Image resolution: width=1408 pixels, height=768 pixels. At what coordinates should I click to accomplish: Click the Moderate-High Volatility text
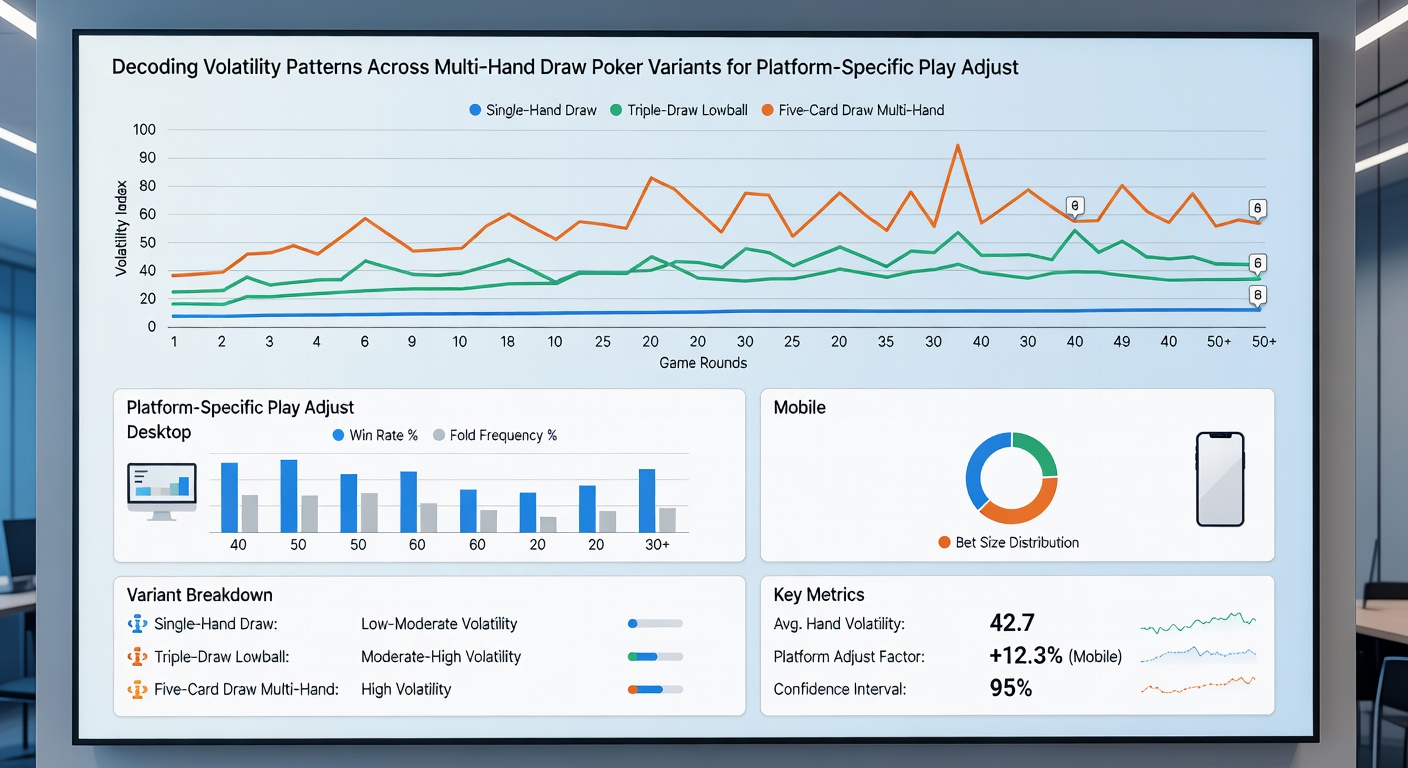point(441,657)
